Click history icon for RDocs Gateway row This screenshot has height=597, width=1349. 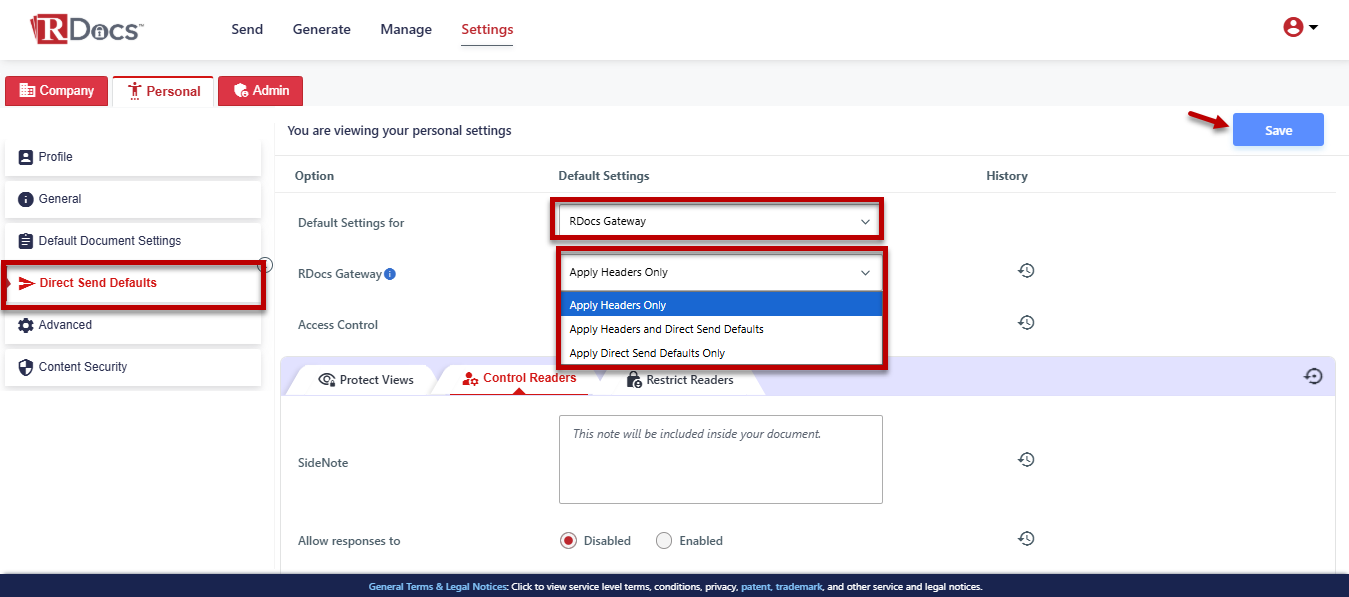(1026, 271)
